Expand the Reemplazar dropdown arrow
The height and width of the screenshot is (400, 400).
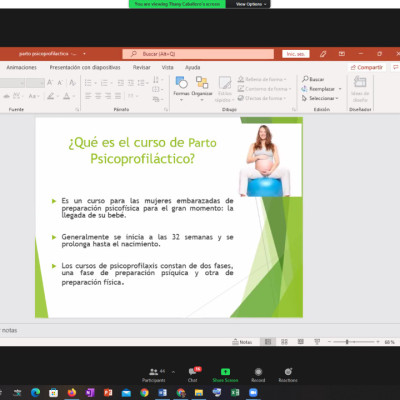[x=340, y=89]
